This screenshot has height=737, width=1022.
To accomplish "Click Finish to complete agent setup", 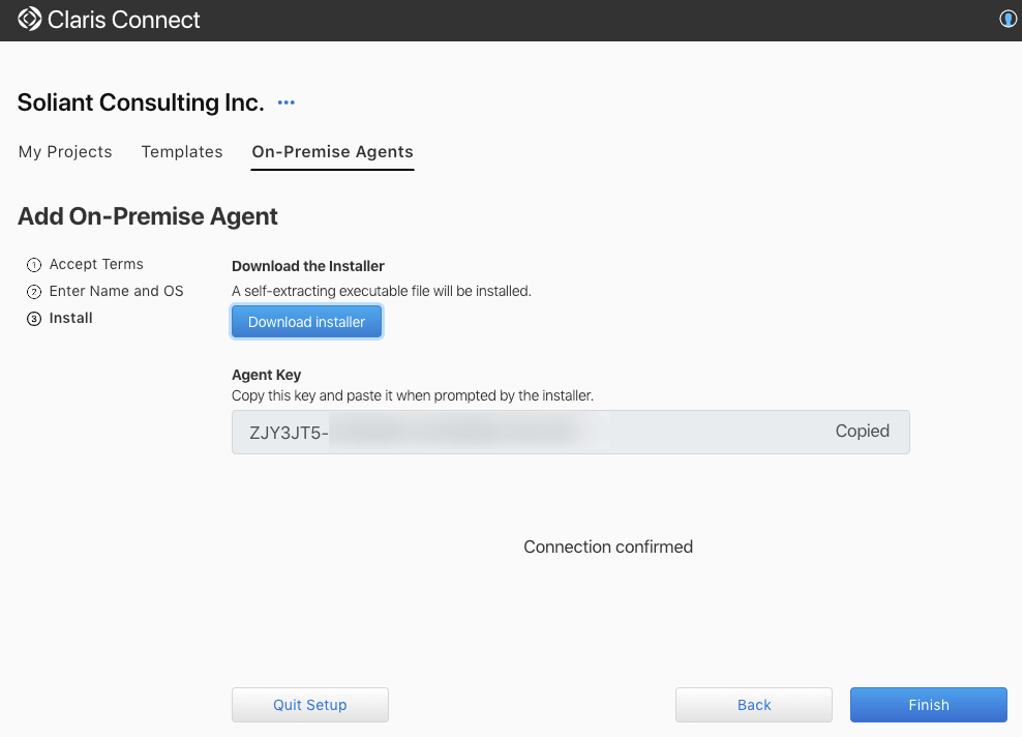I will [928, 704].
